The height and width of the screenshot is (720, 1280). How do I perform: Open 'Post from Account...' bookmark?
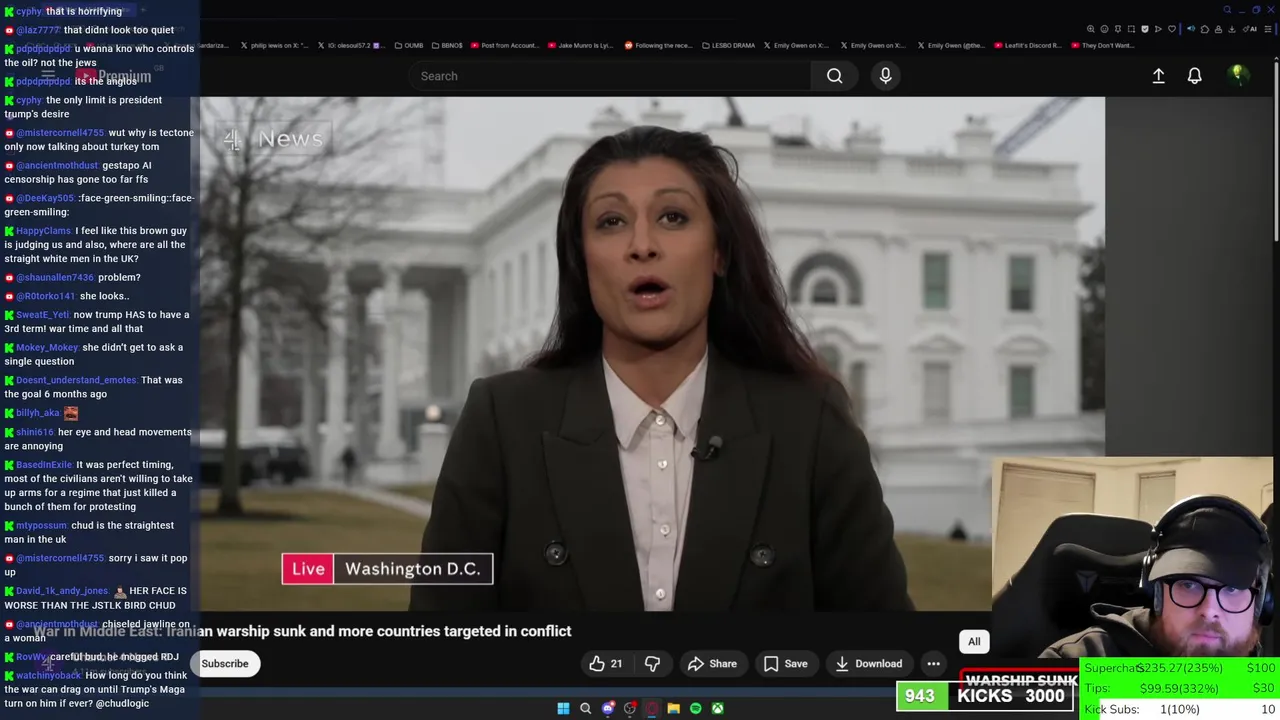coord(505,45)
